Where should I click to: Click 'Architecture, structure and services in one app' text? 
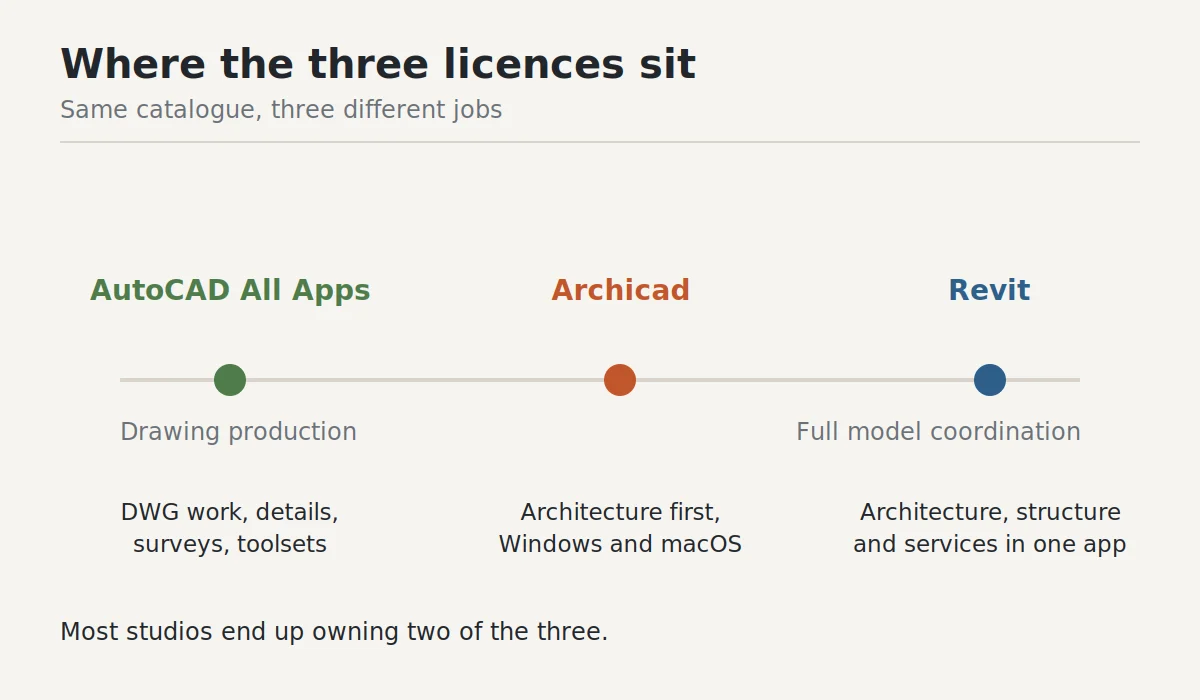pos(990,528)
